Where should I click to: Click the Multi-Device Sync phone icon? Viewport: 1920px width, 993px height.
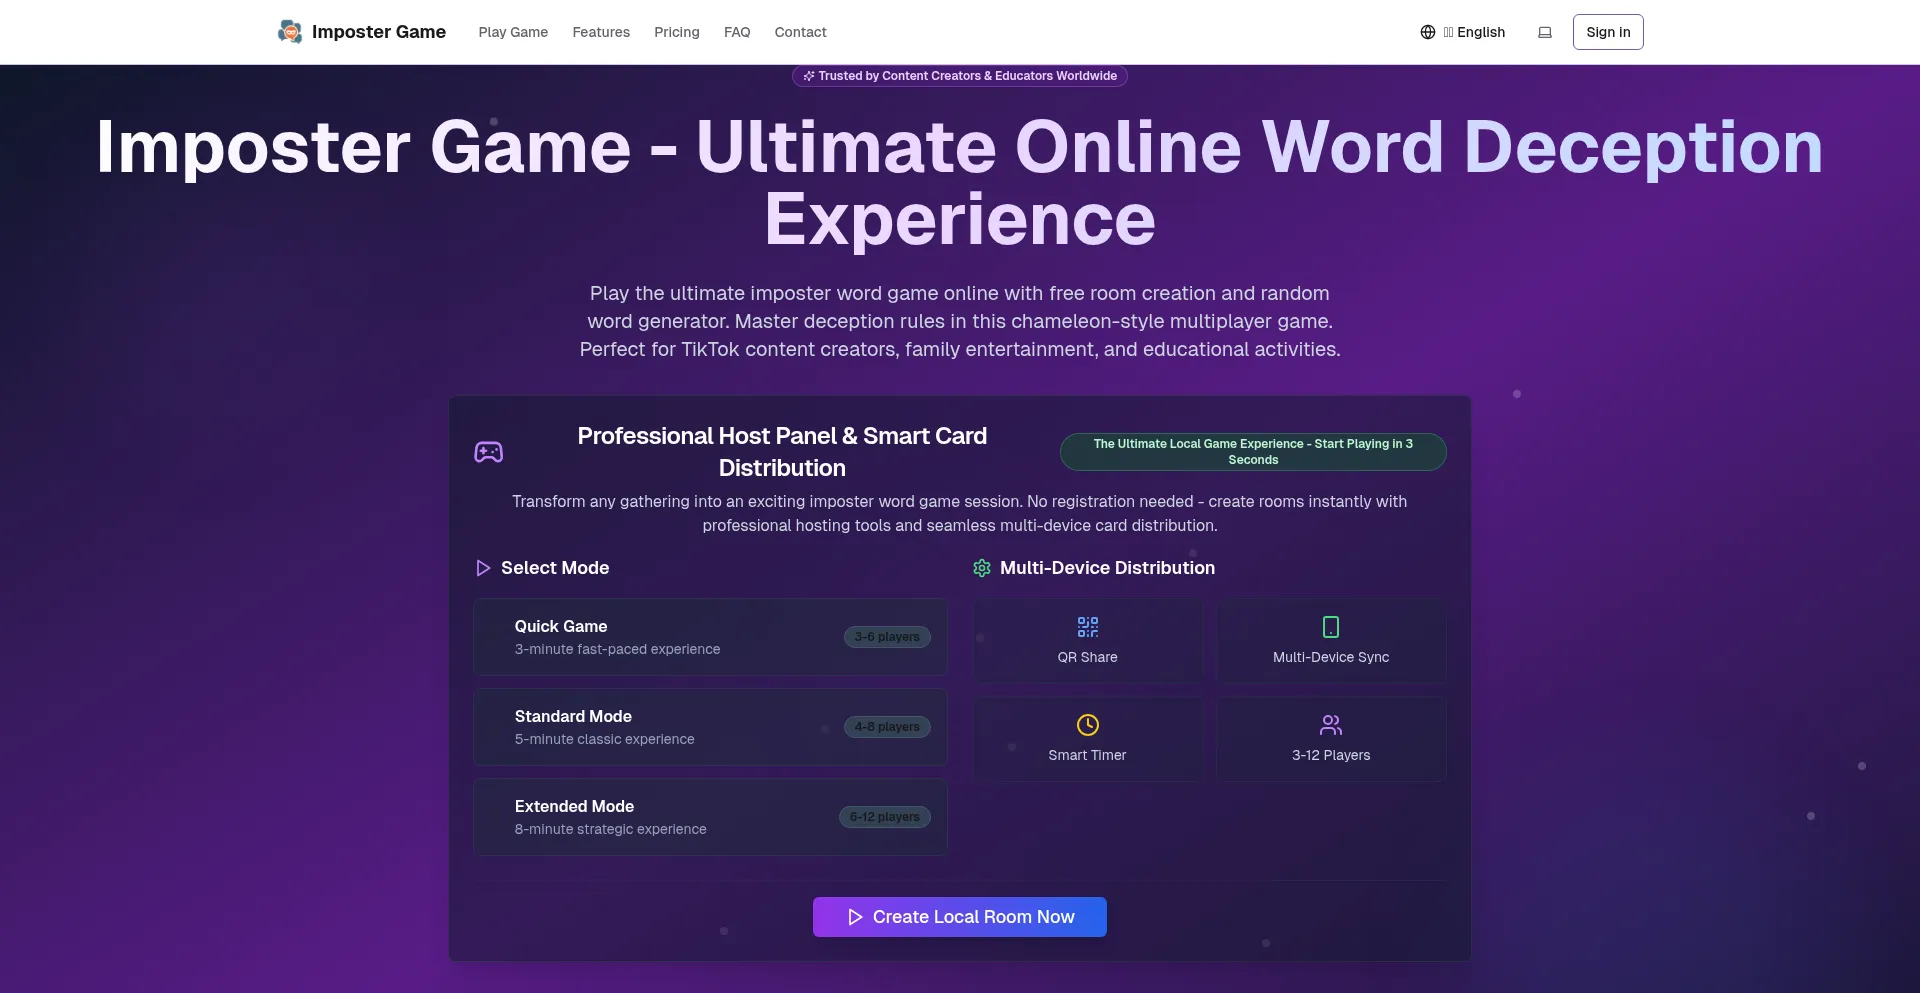pyautogui.click(x=1330, y=627)
